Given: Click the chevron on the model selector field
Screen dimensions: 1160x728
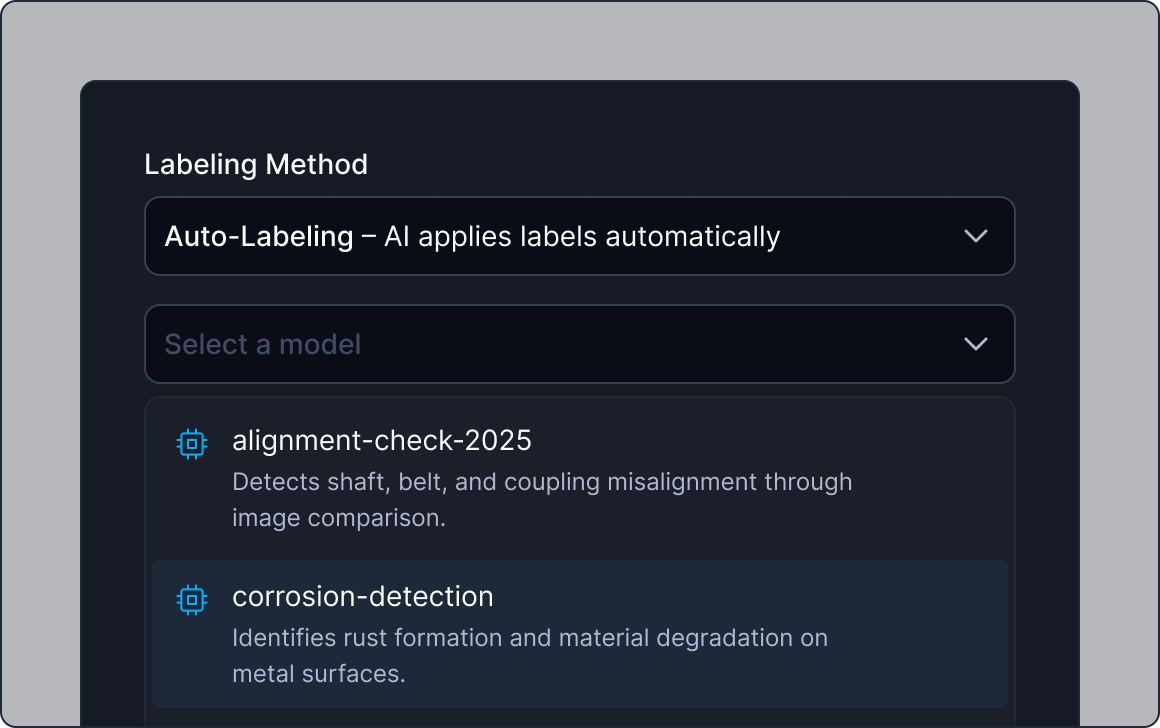Looking at the screenshot, I should pos(975,344).
